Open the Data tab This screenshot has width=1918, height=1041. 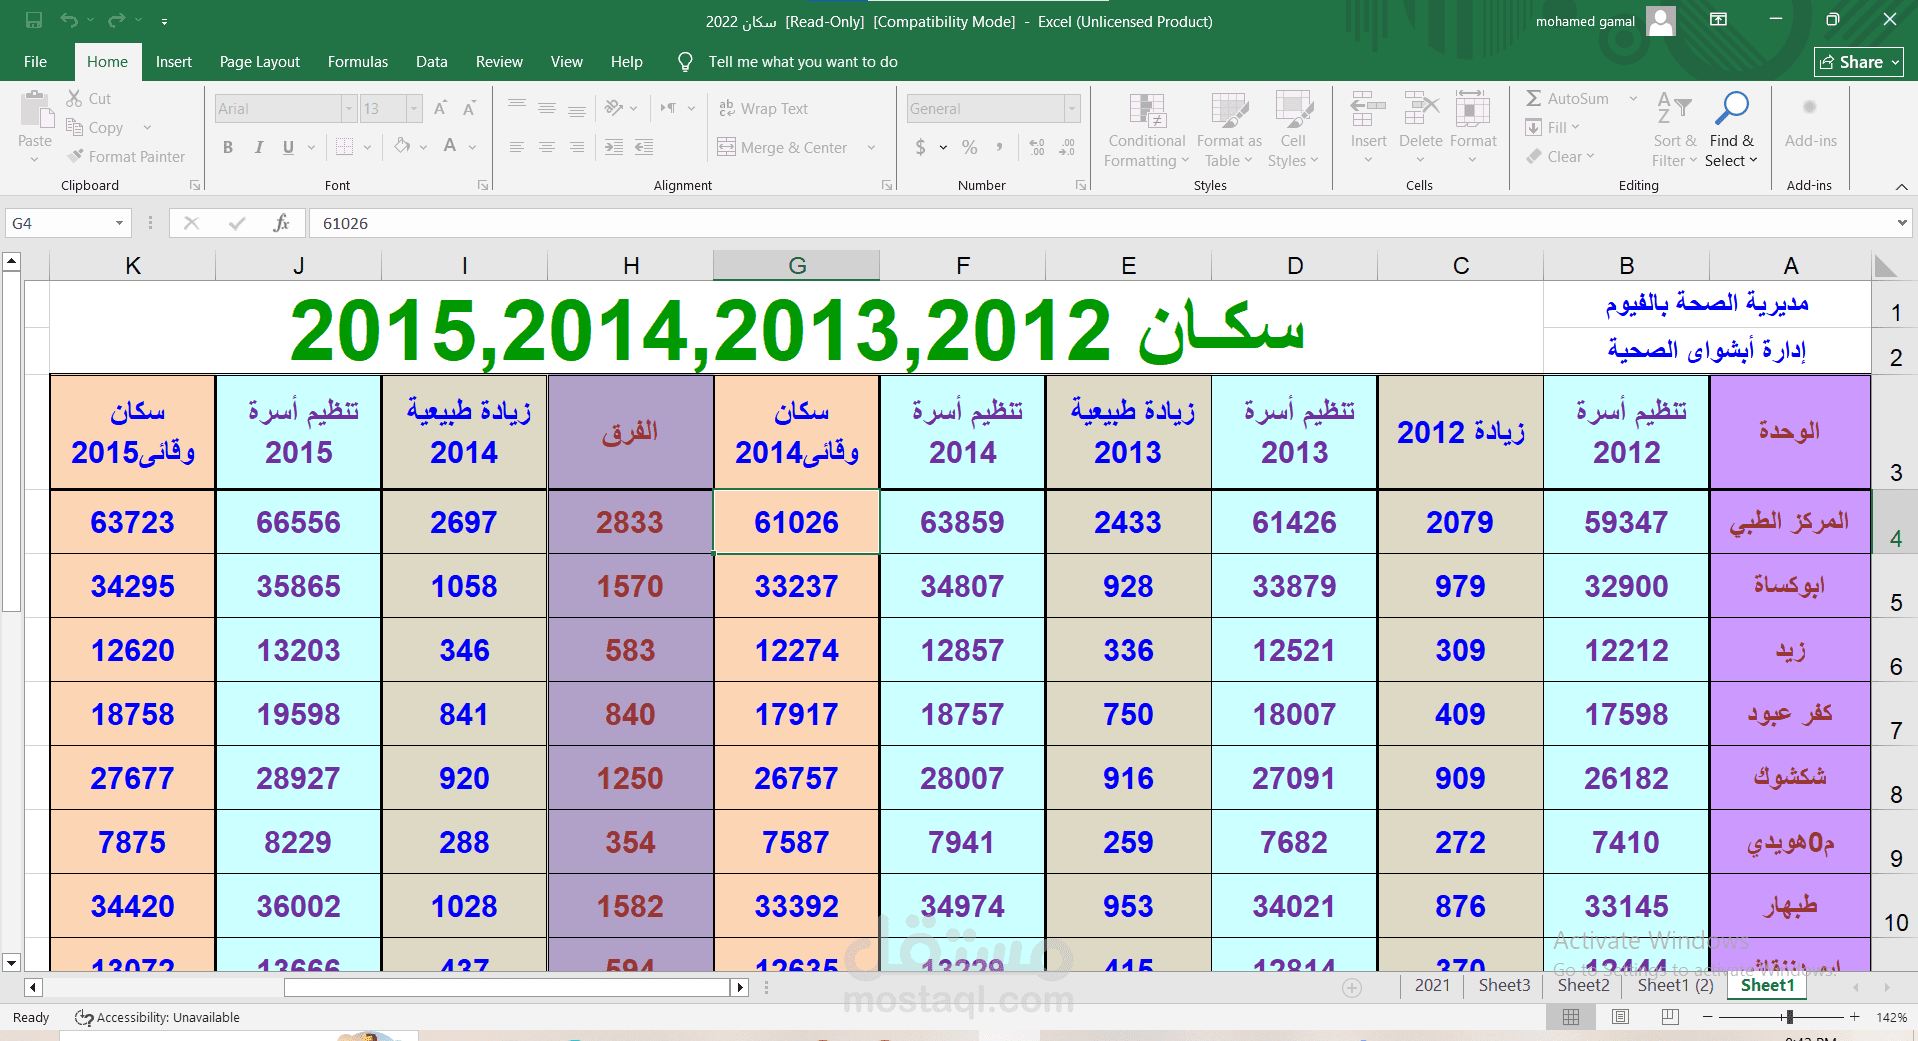click(432, 62)
